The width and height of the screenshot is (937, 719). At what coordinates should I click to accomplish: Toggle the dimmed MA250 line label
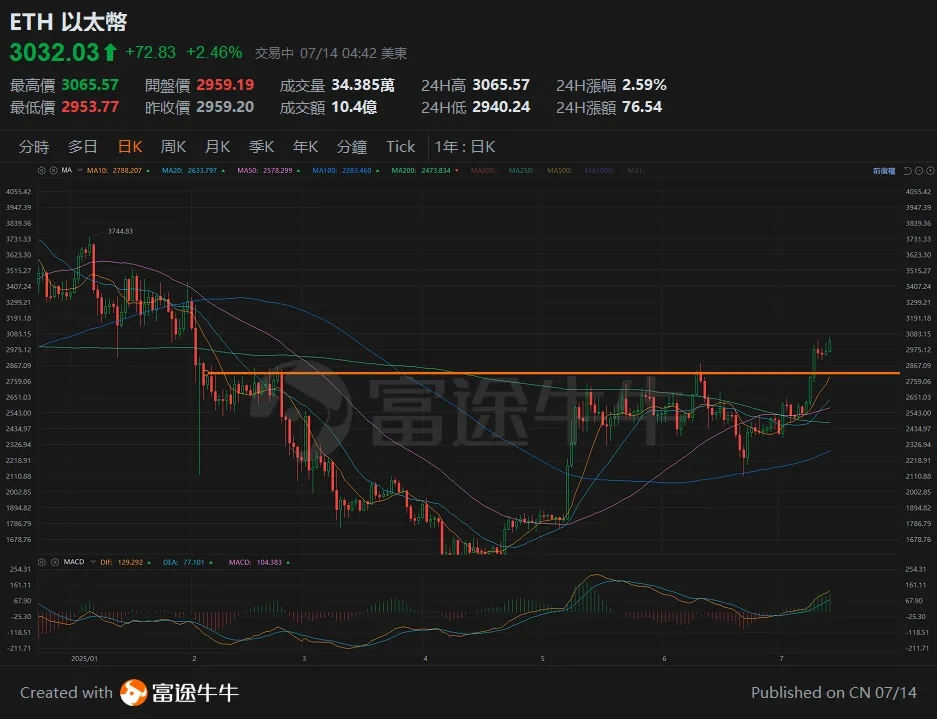pos(522,171)
